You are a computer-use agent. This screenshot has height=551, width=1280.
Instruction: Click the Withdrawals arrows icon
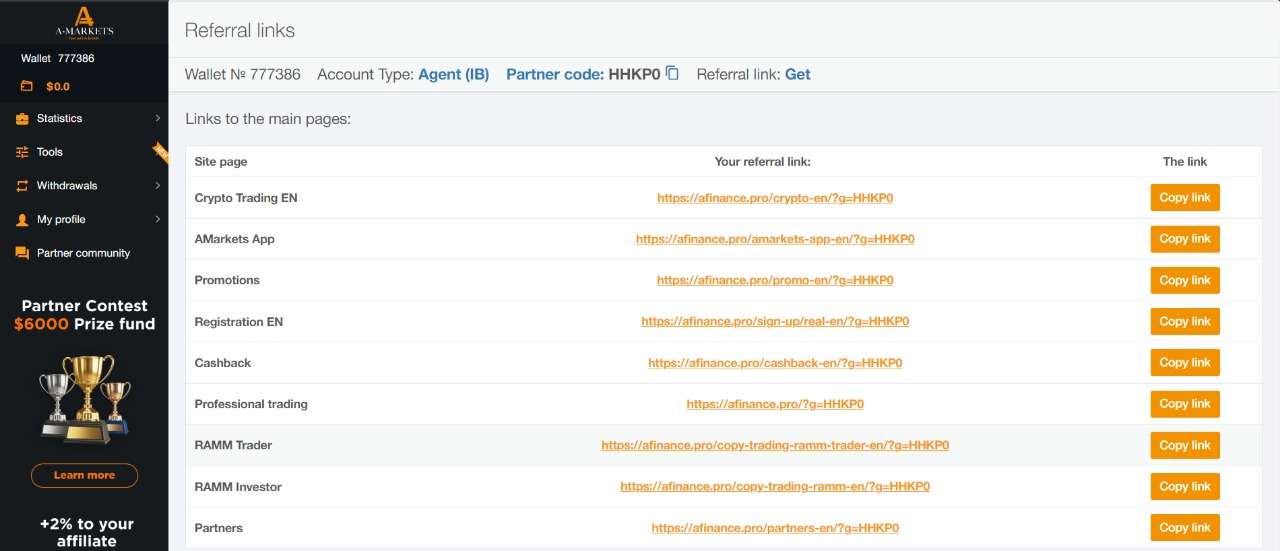coord(22,186)
